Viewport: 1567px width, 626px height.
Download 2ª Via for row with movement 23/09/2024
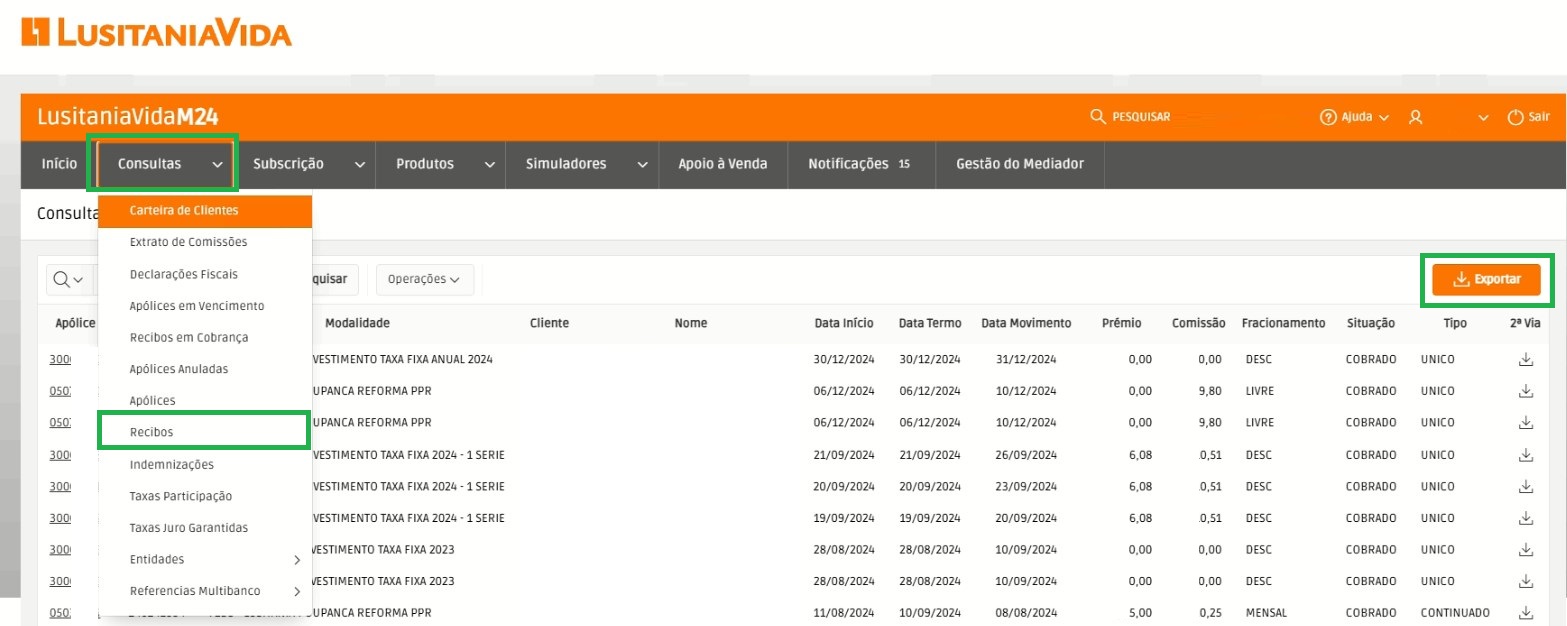coord(1525,486)
